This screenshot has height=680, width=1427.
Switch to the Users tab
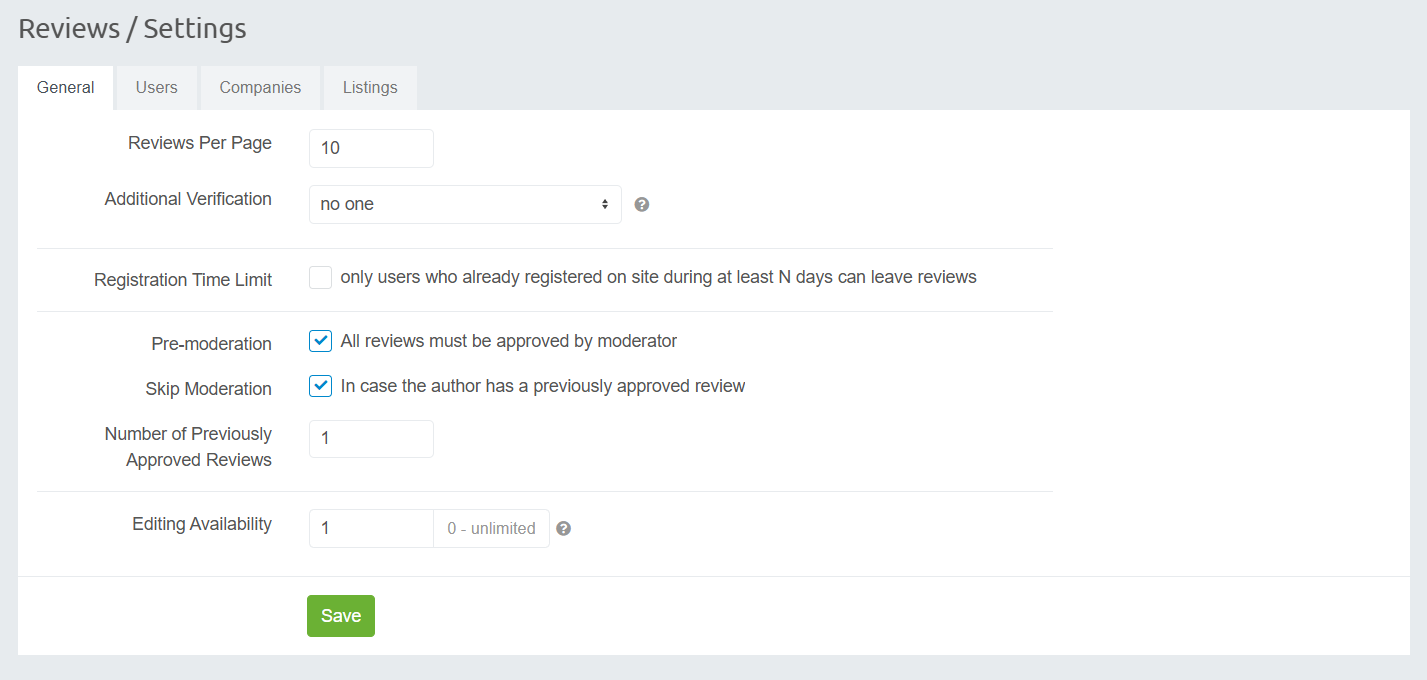click(x=157, y=88)
